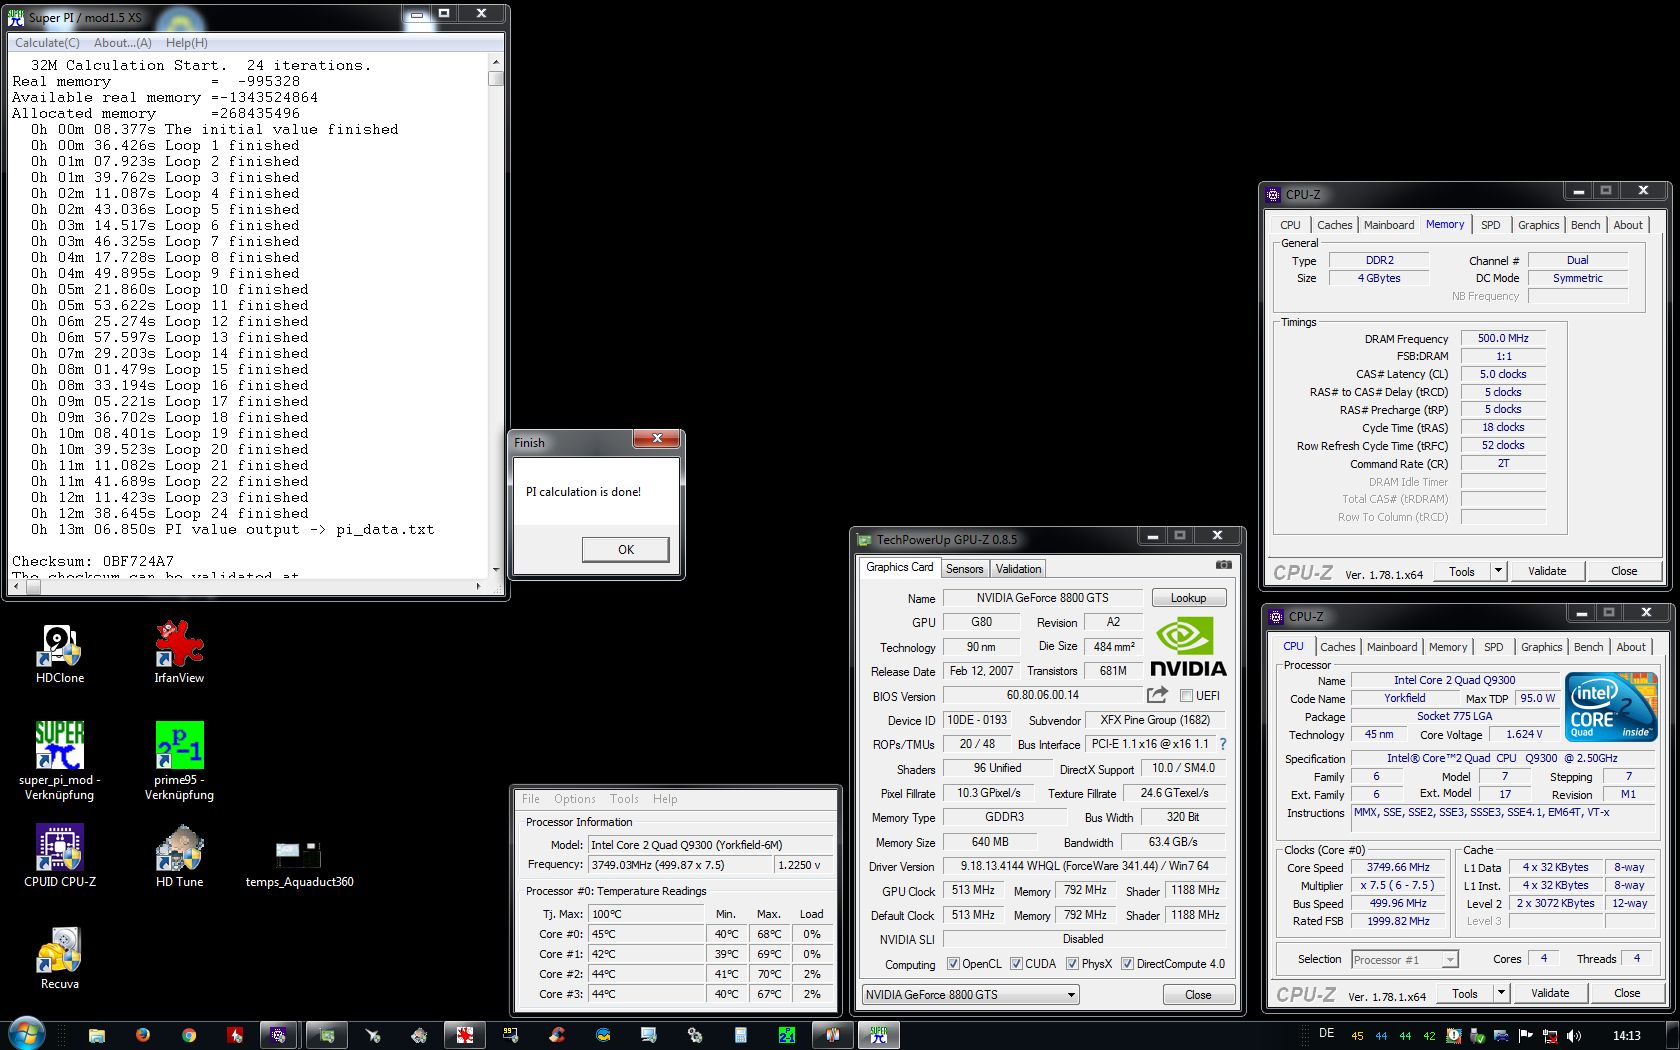Click GPU-Z screenshot camera icon

click(x=1223, y=565)
